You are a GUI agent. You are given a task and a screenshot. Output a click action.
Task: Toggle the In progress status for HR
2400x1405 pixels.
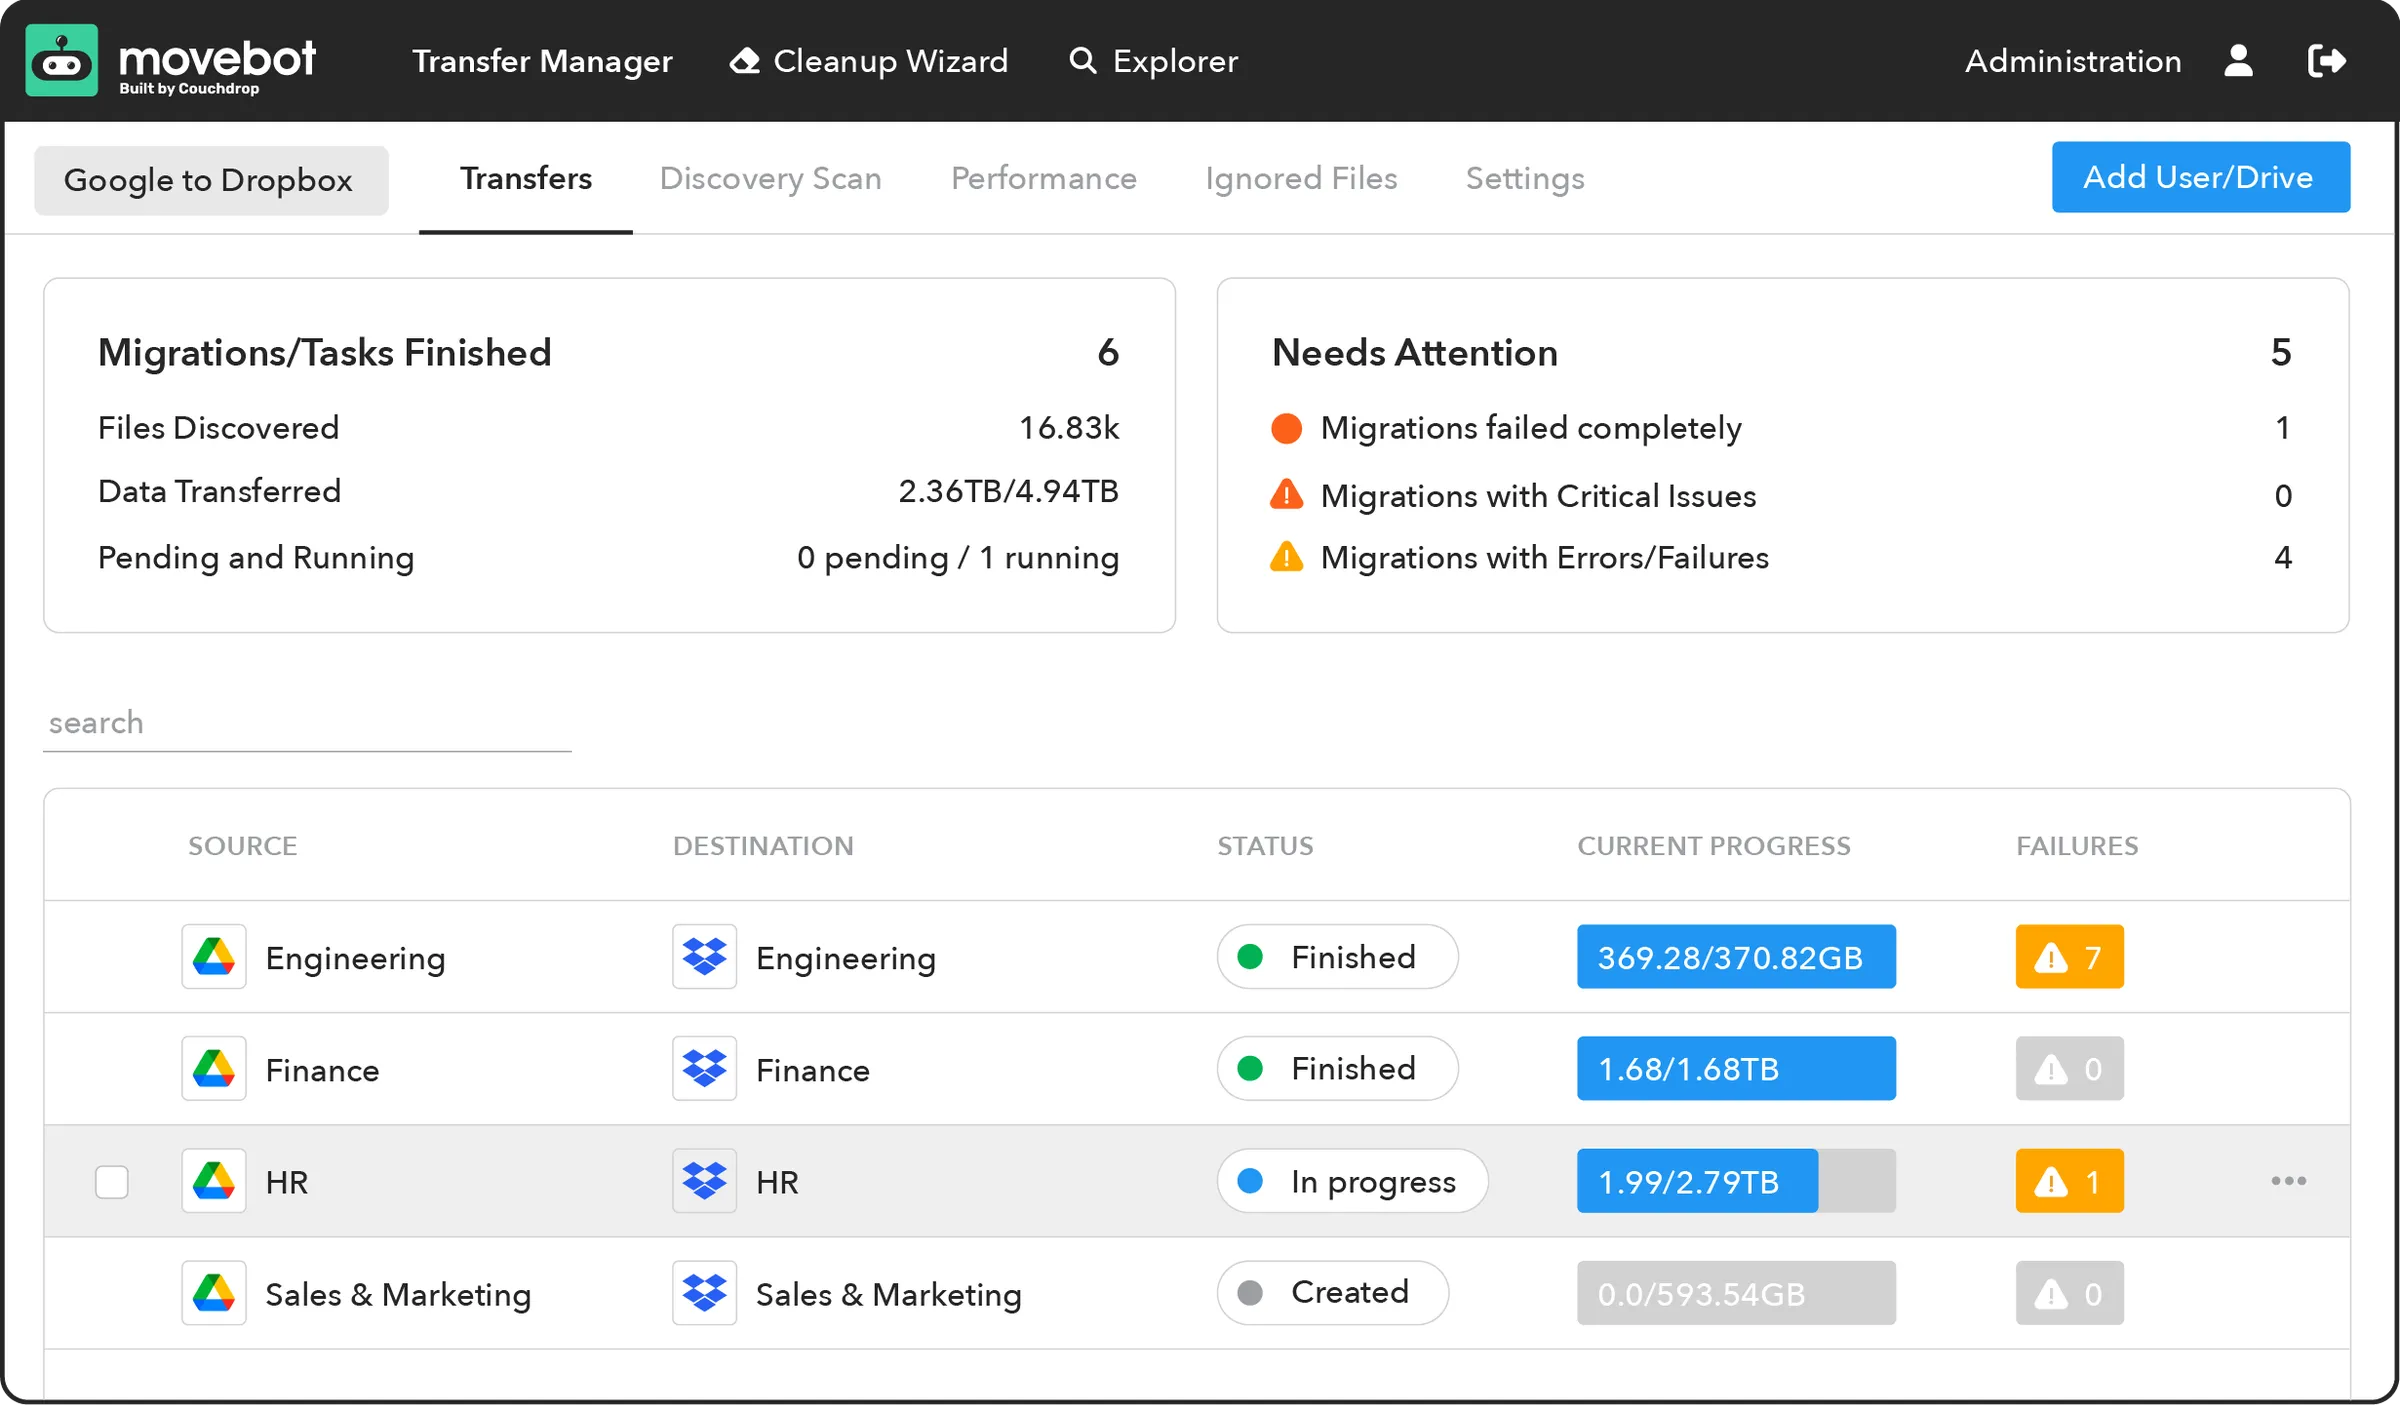(x=1351, y=1181)
